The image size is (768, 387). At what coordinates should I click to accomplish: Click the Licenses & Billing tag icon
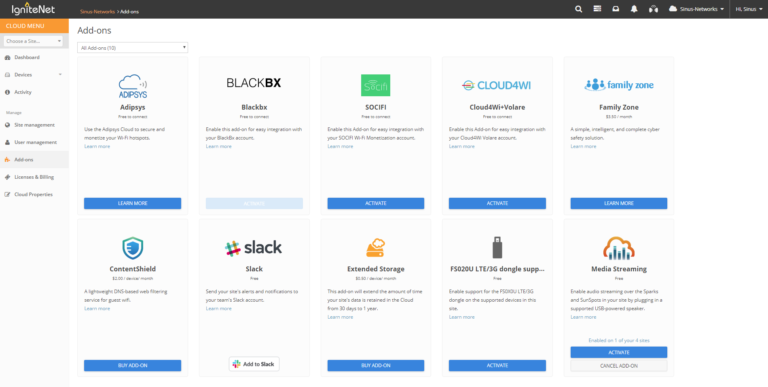click(7, 177)
